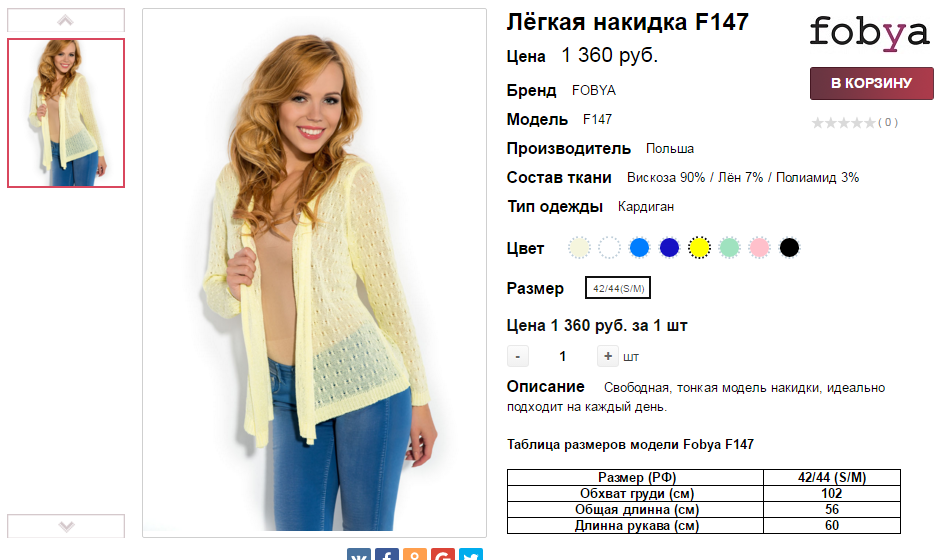Choose the yellow color swatch
944x560 pixels.
coord(699,247)
